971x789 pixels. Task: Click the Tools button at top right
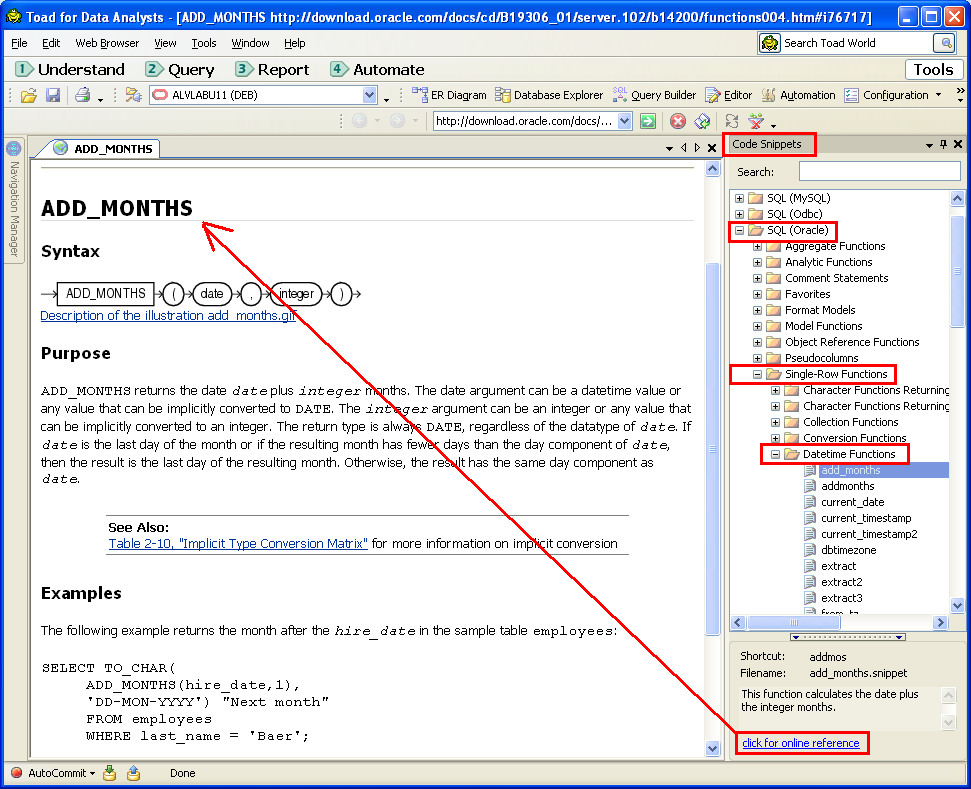(x=934, y=69)
